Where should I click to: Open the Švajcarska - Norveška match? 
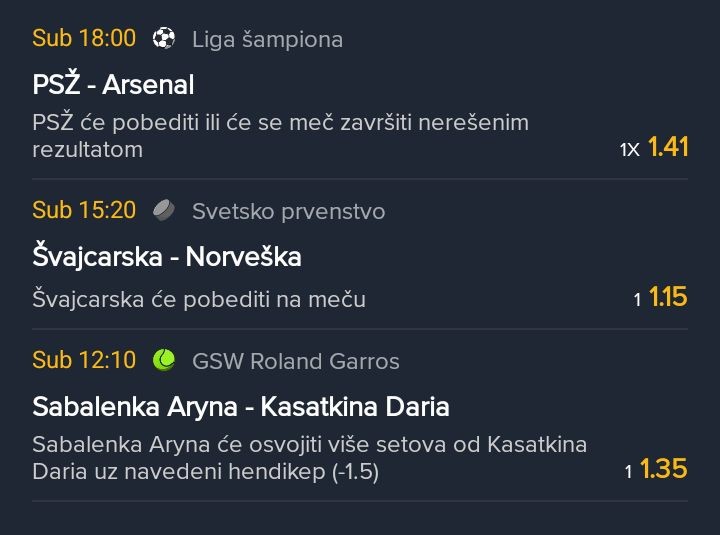(167, 256)
